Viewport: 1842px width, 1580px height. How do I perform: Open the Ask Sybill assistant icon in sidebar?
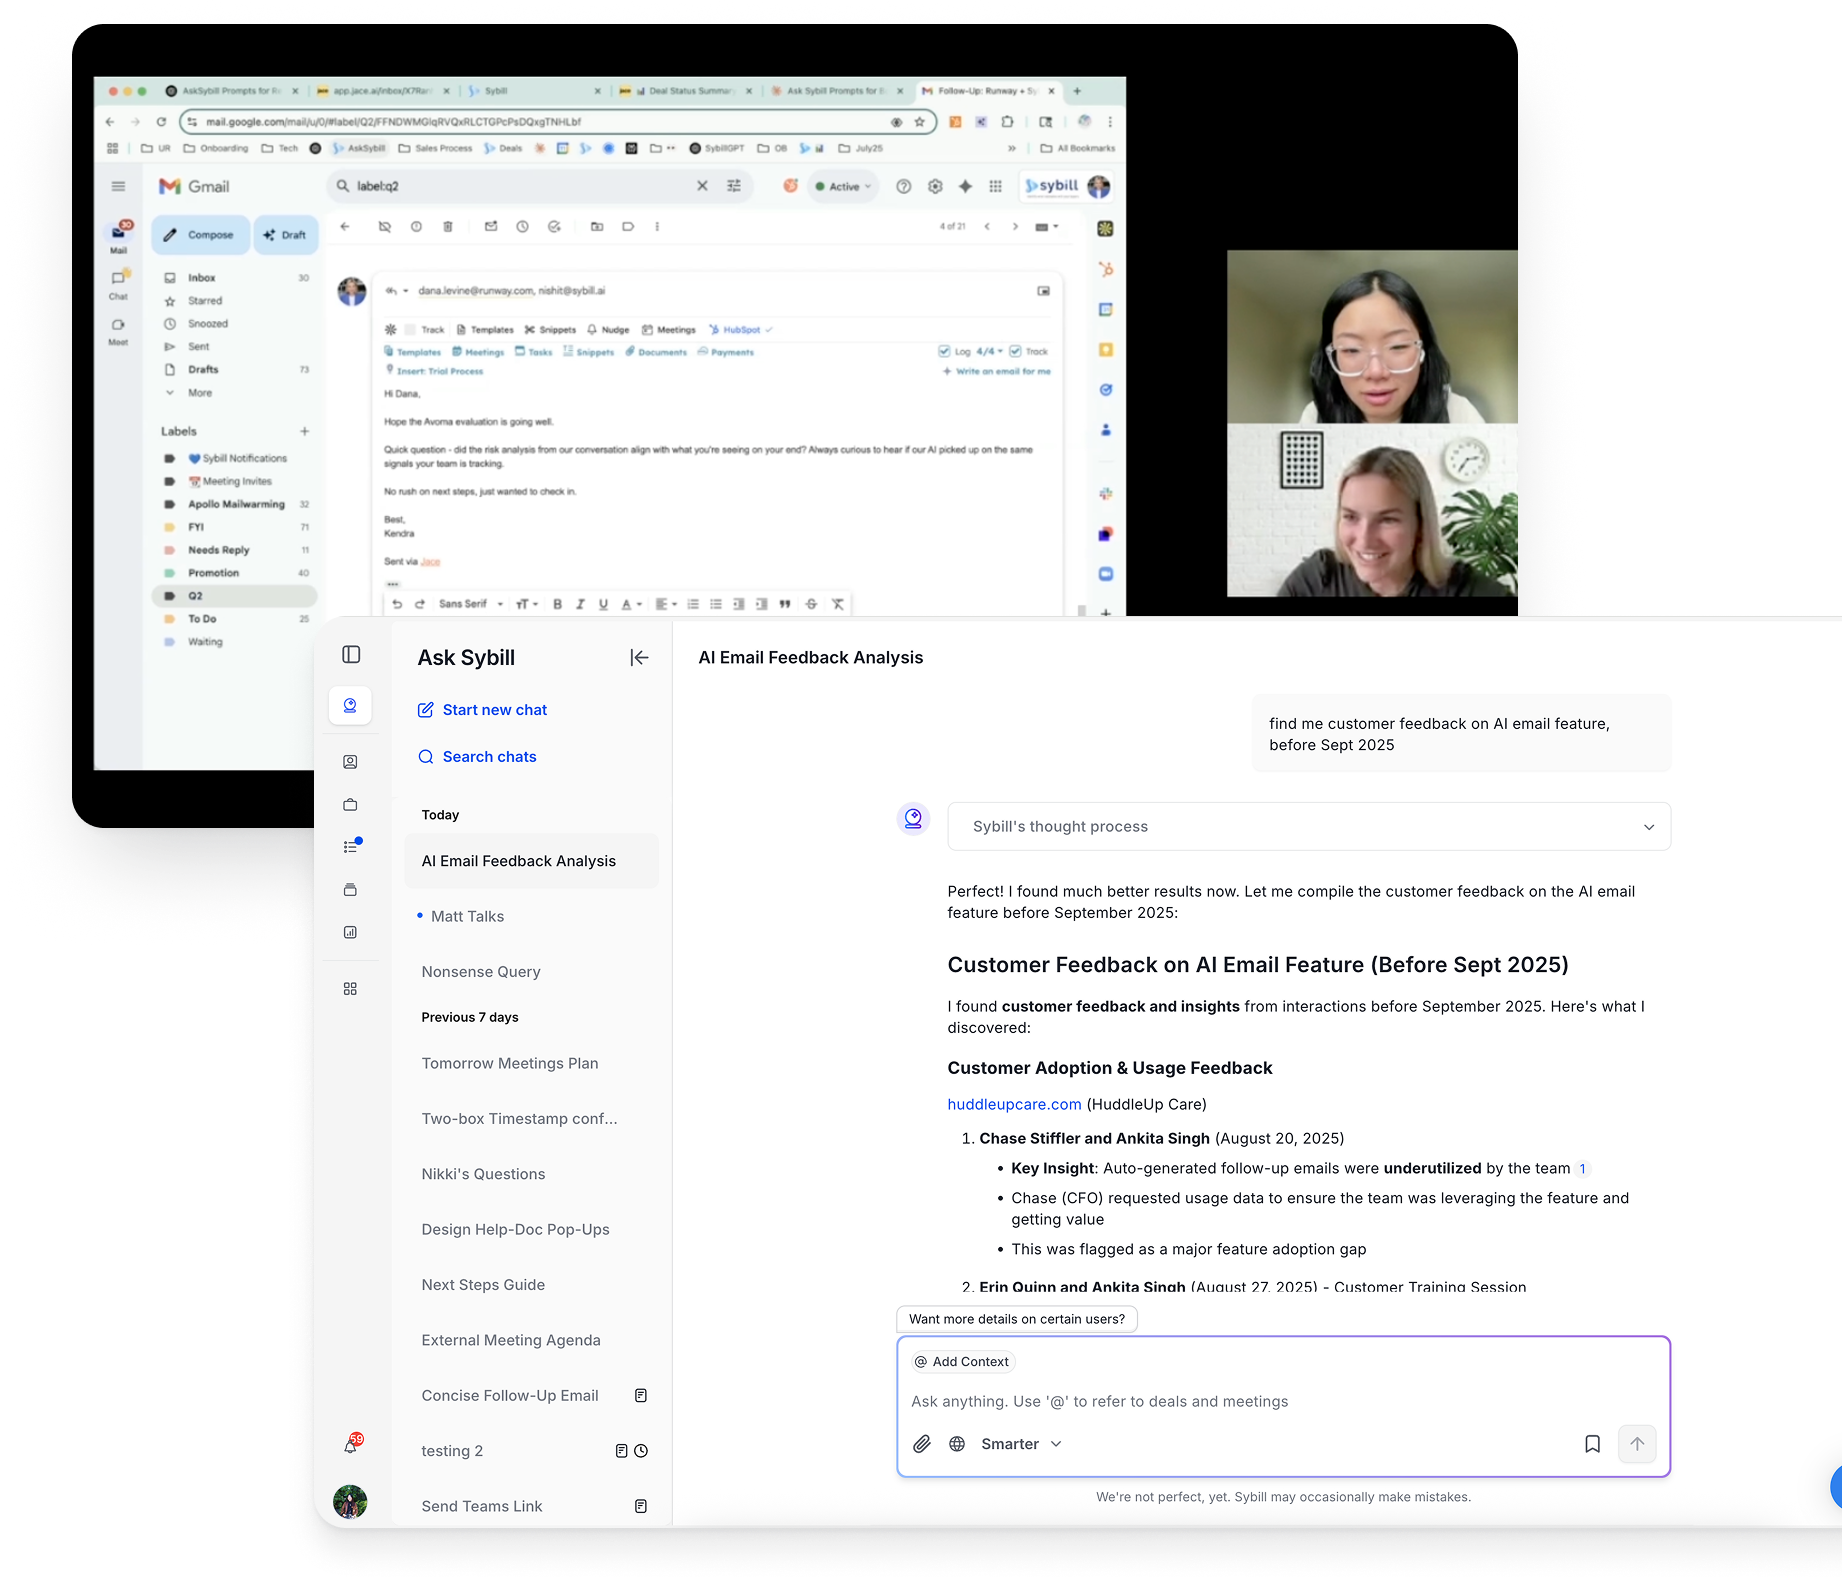tap(350, 706)
